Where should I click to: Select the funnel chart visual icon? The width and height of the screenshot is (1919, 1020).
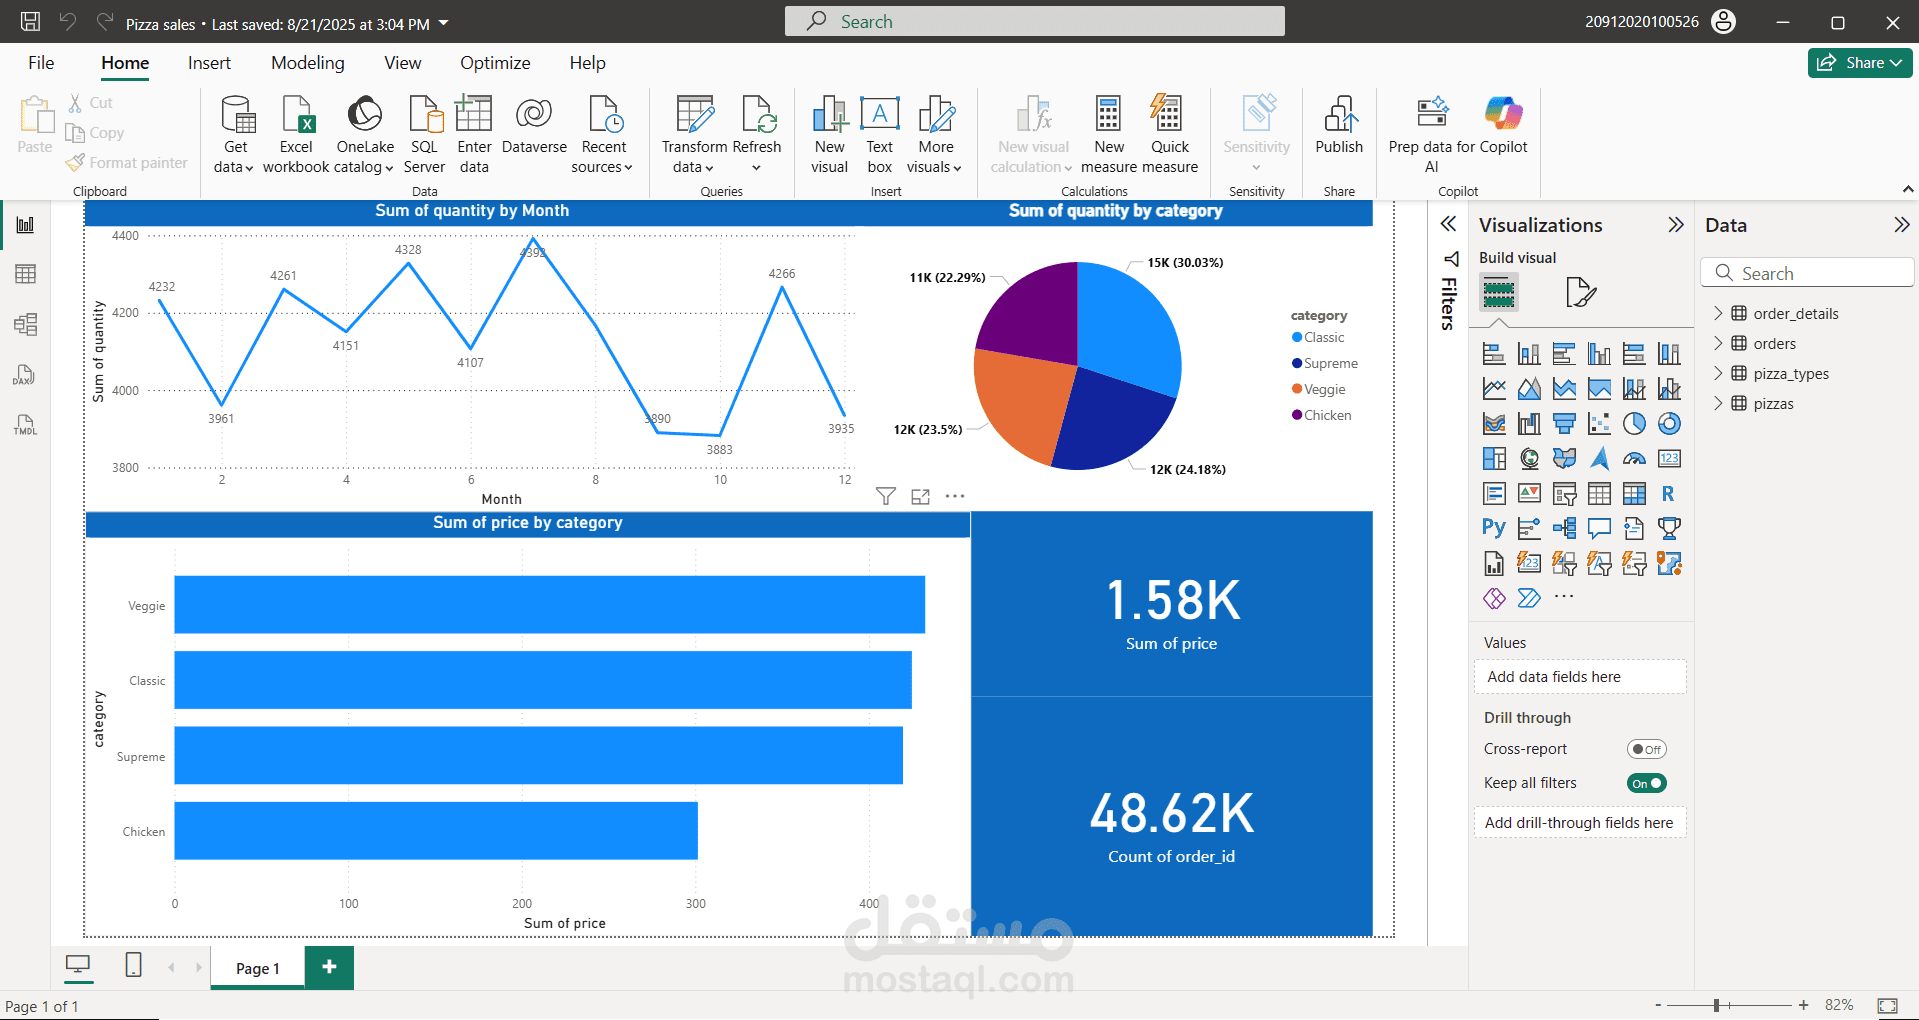pyautogui.click(x=1564, y=424)
